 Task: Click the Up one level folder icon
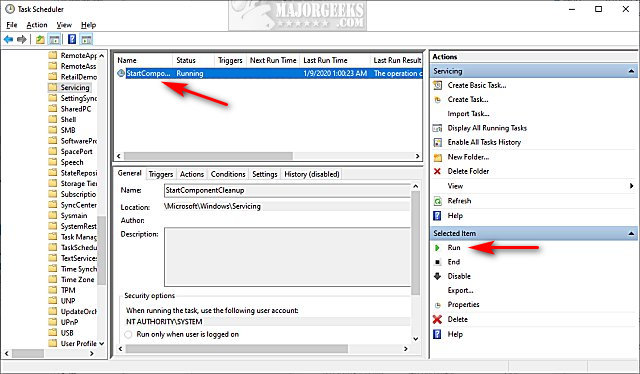tap(40, 40)
